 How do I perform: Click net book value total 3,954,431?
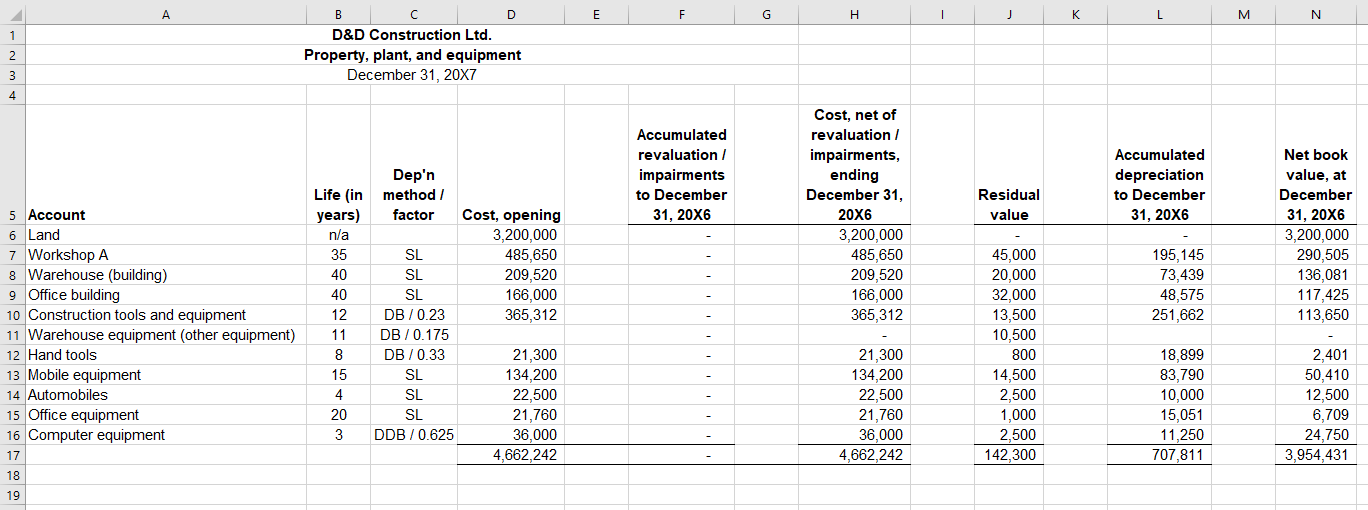point(1315,455)
